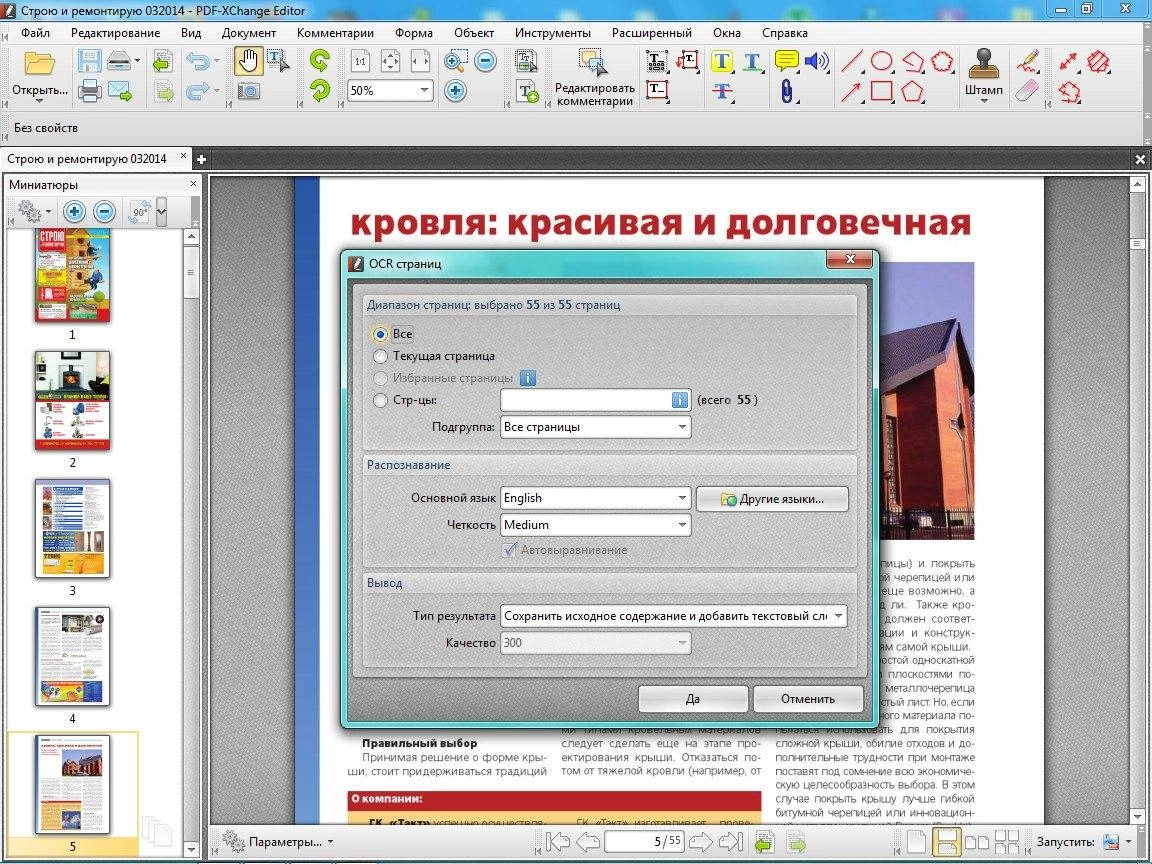Click the Marquee zoom magnifier icon
This screenshot has height=864, width=1152.
pos(456,61)
